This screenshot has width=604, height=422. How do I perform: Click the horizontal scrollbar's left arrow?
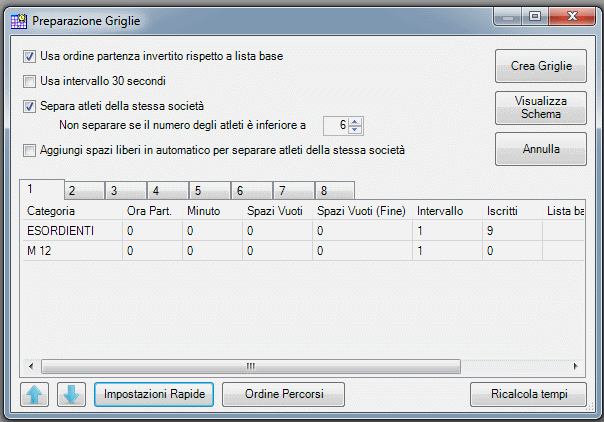(31, 366)
